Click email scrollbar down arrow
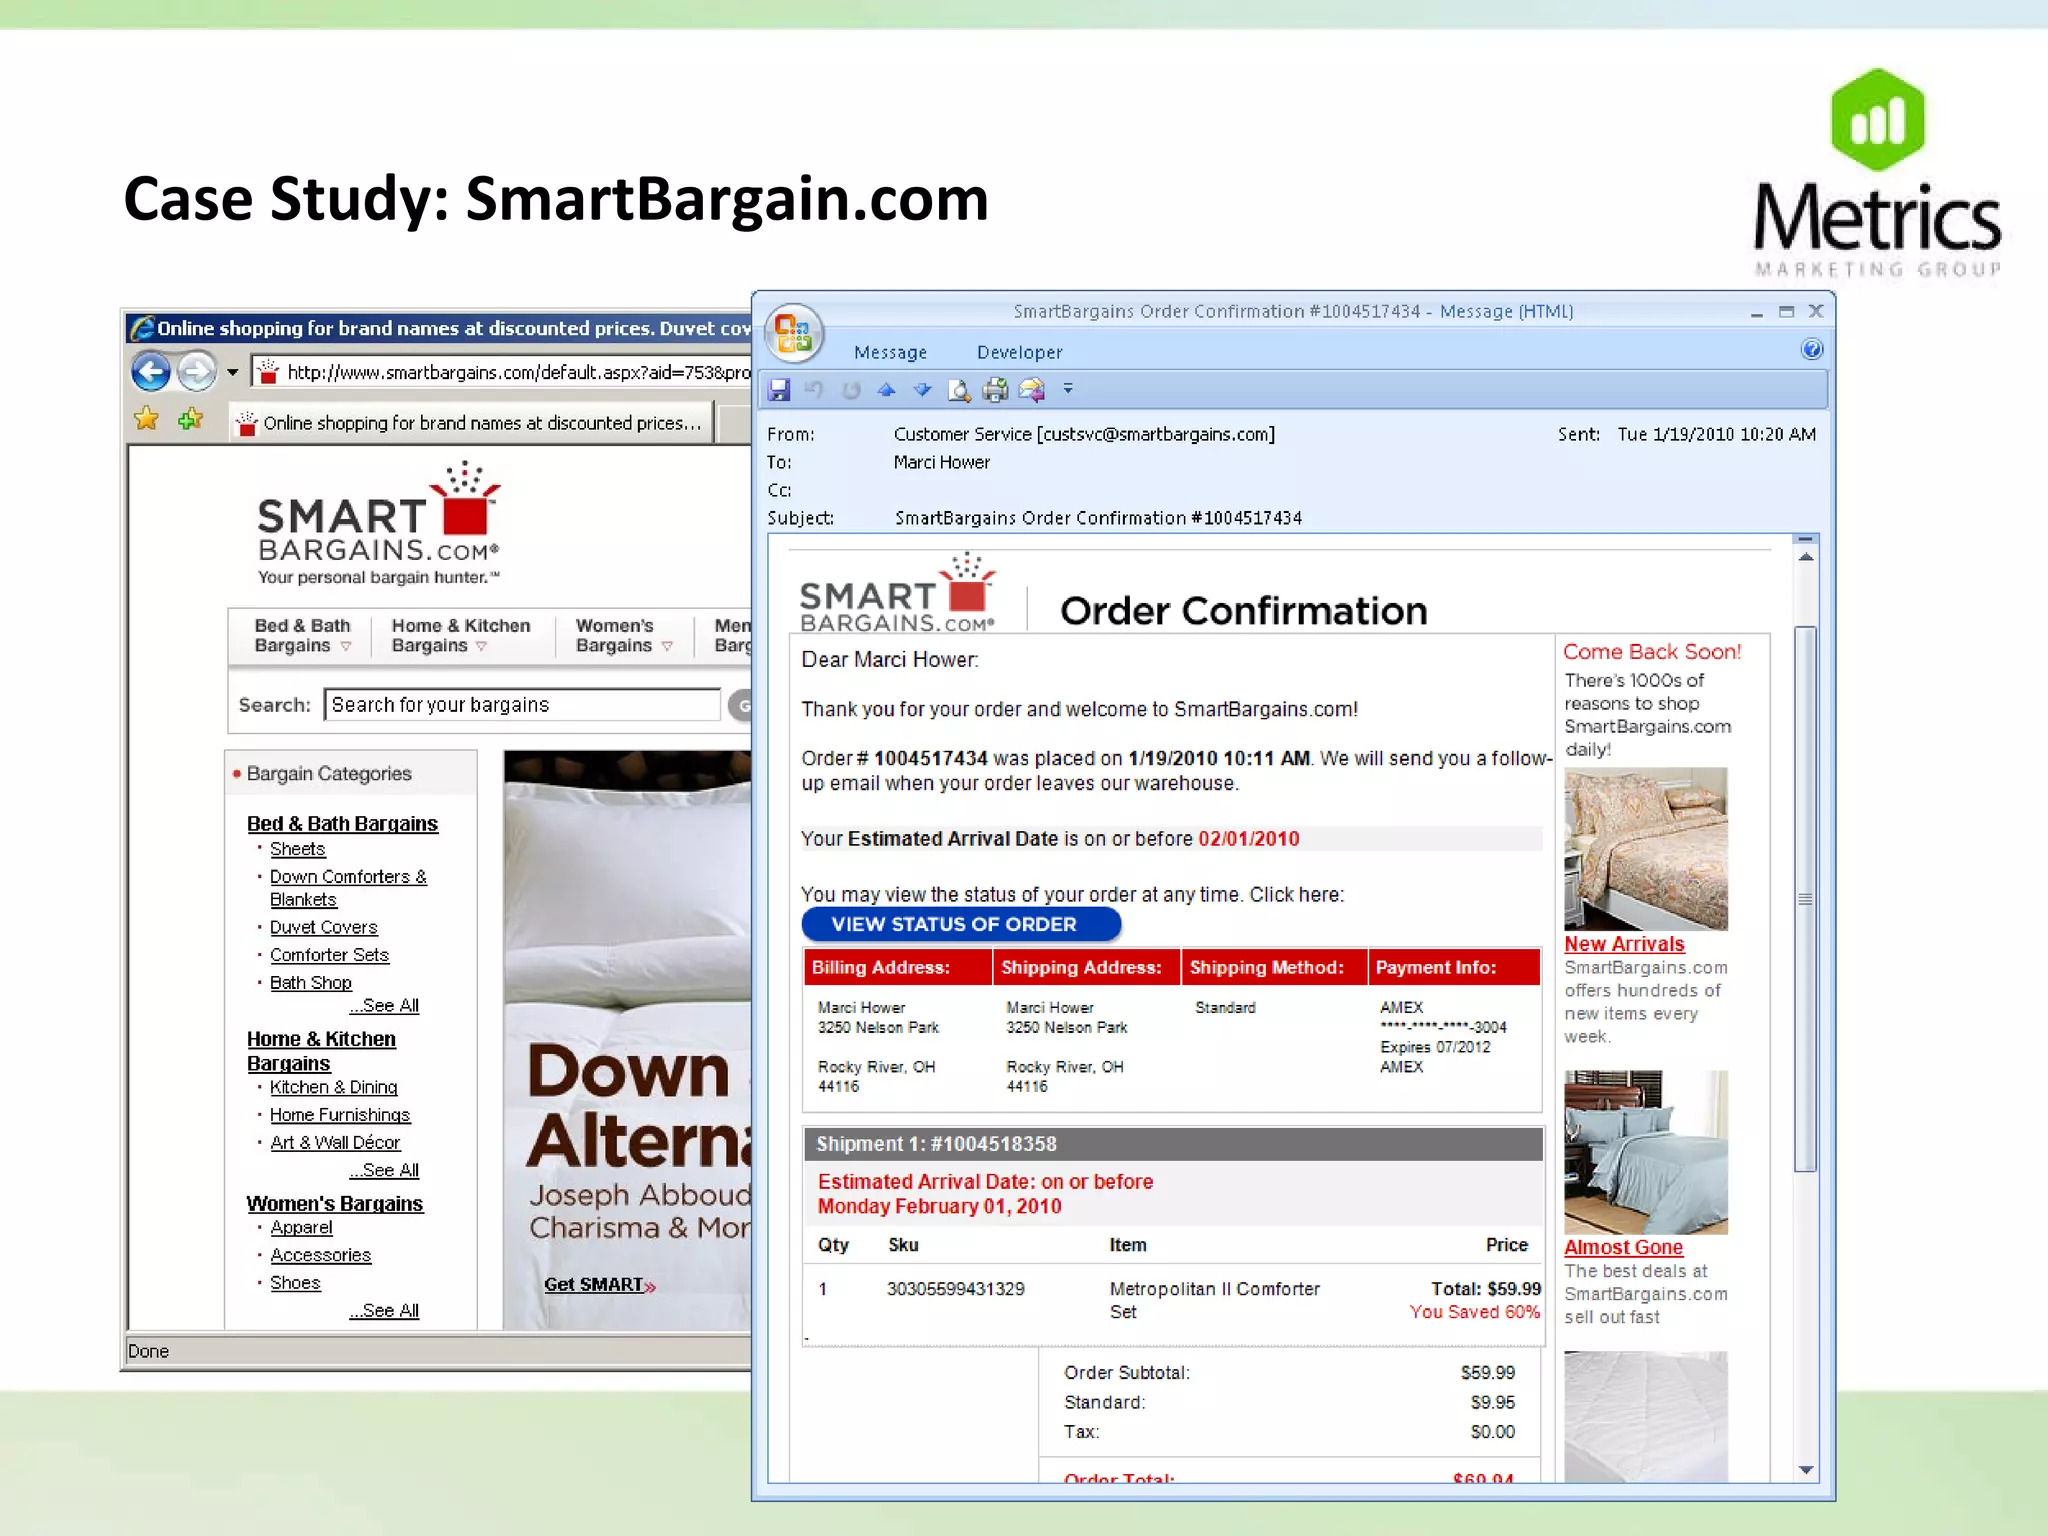 coord(1805,1469)
